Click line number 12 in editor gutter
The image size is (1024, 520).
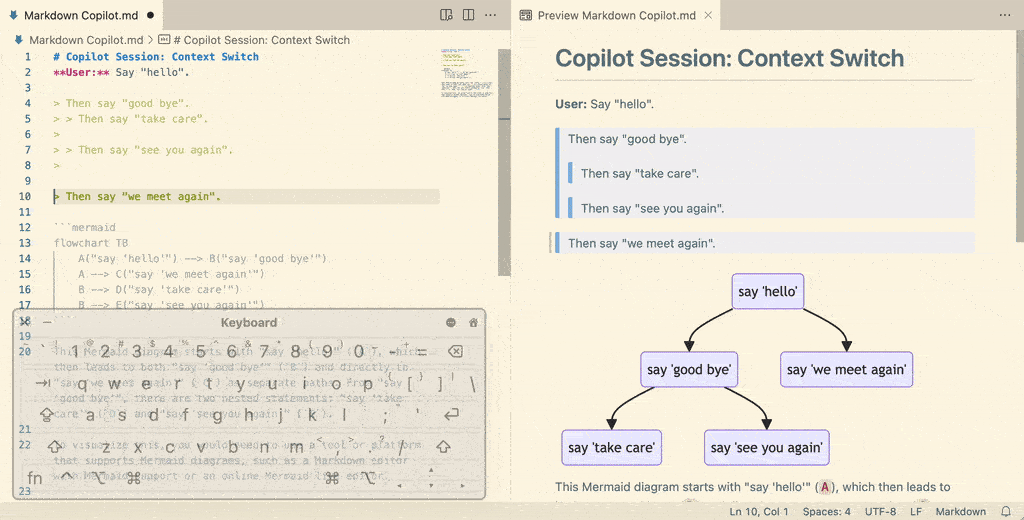click(25, 227)
